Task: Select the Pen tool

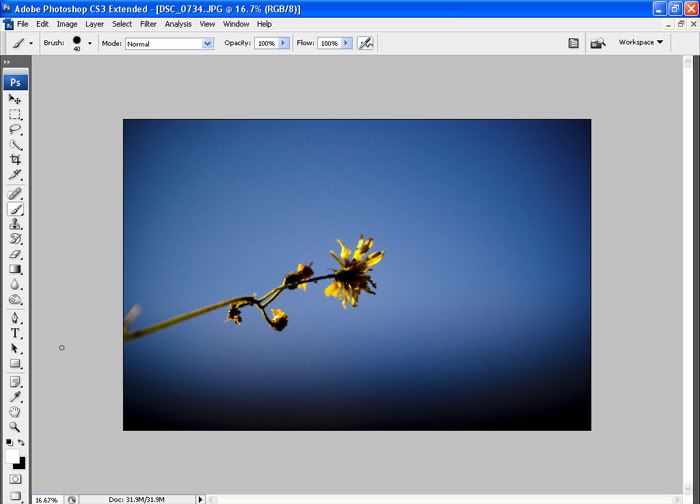Action: tap(15, 318)
